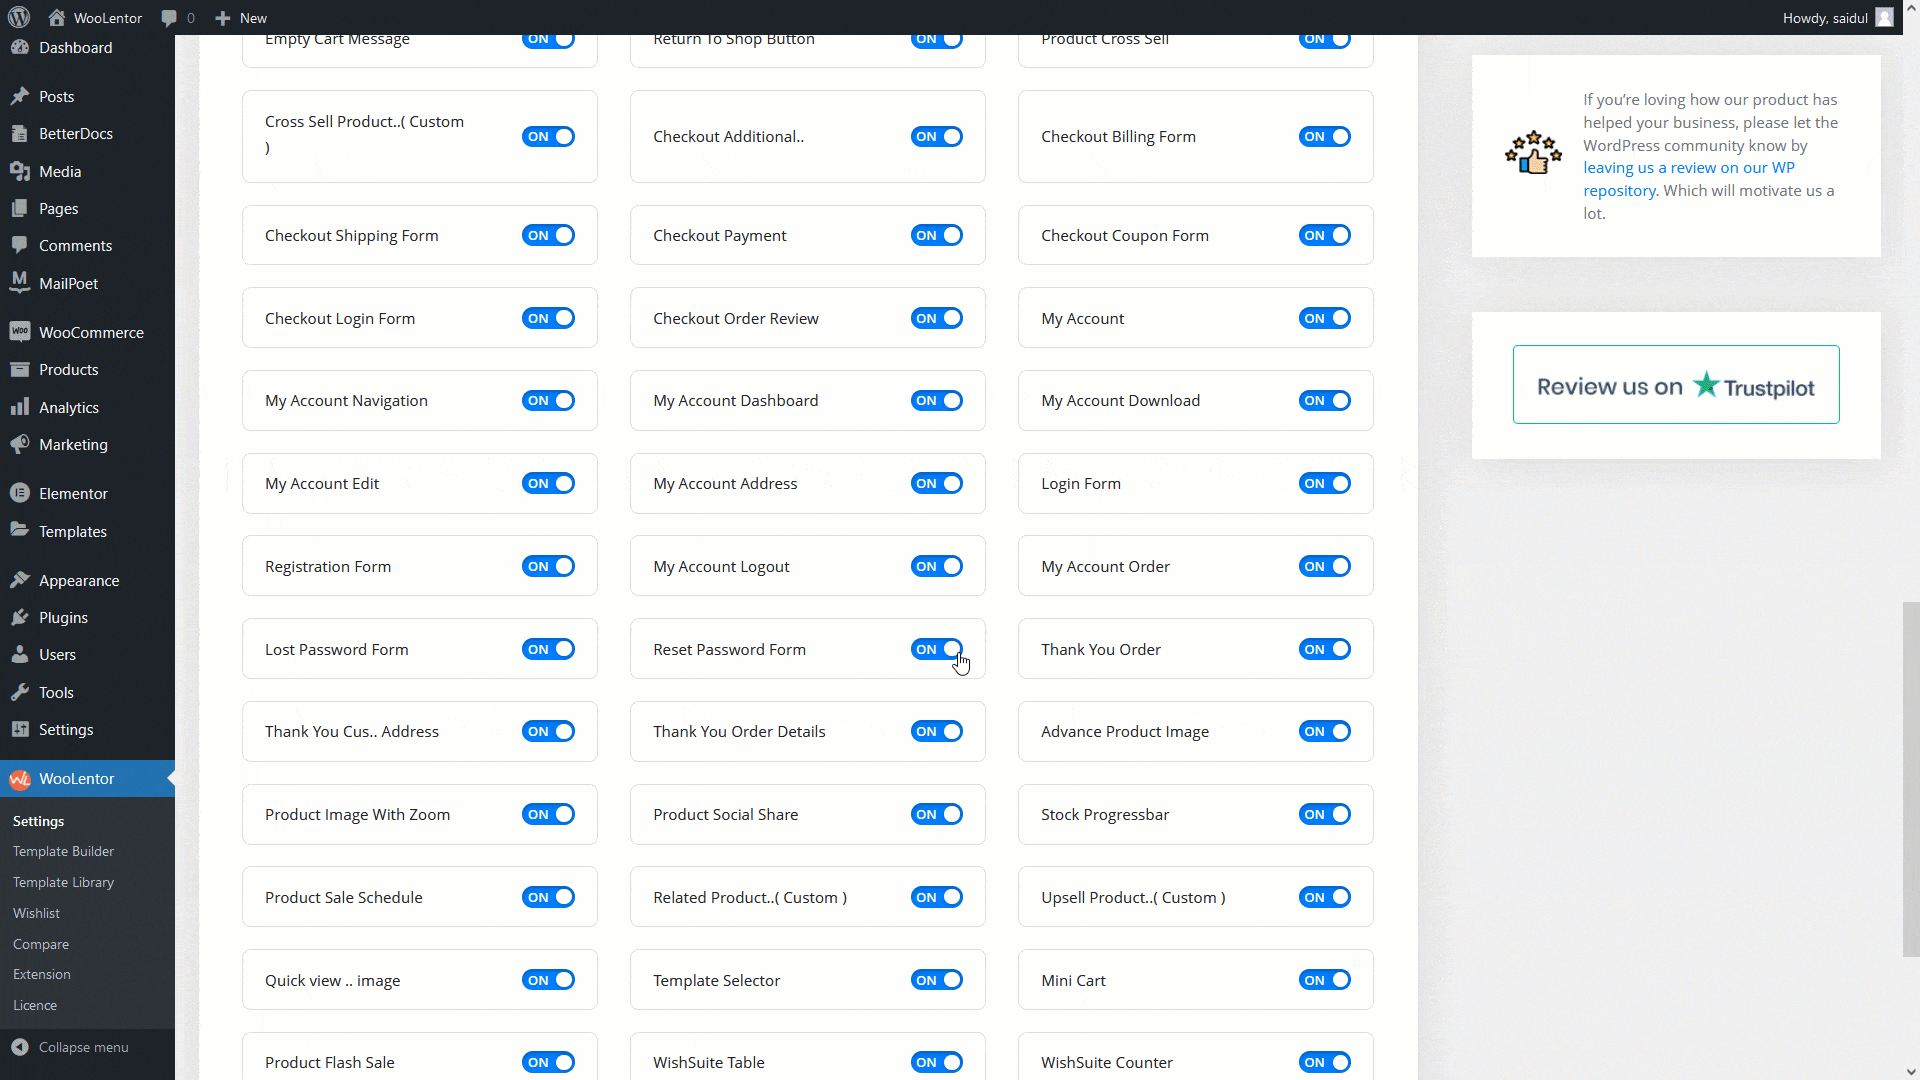Click the Elementor icon in sidebar
The width and height of the screenshot is (1920, 1080).
(20, 493)
